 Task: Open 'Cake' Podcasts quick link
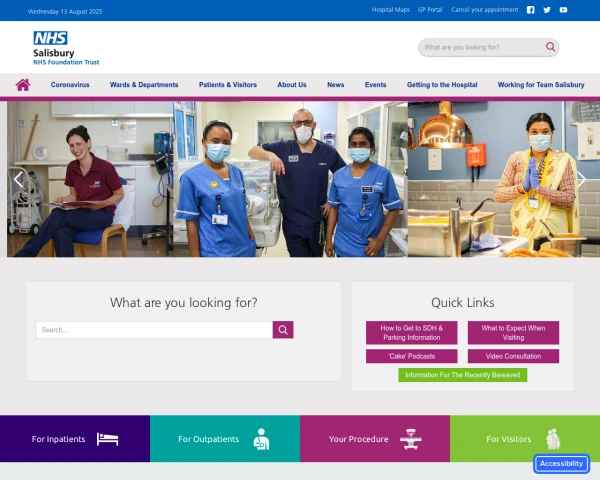click(x=412, y=356)
